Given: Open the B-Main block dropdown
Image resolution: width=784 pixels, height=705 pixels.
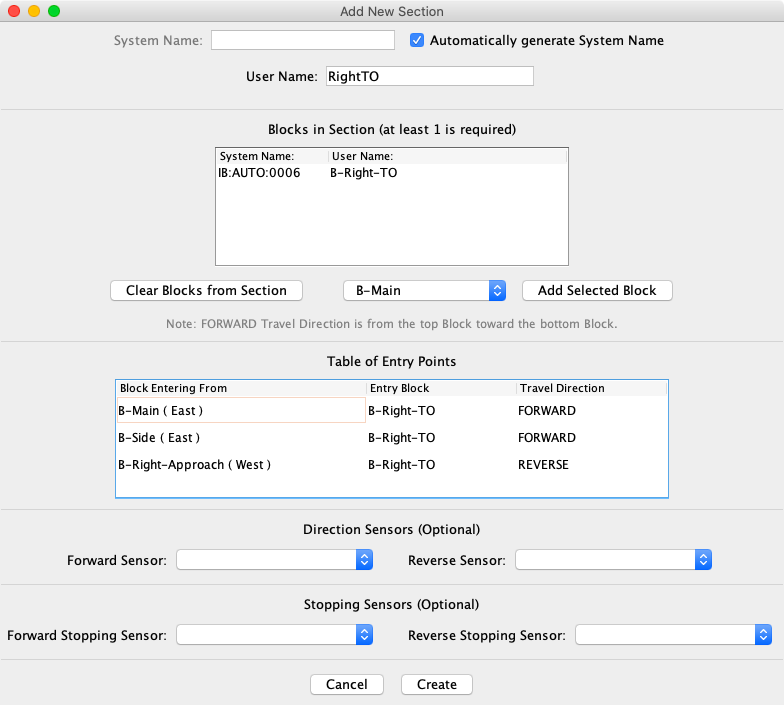Looking at the screenshot, I should tap(424, 291).
